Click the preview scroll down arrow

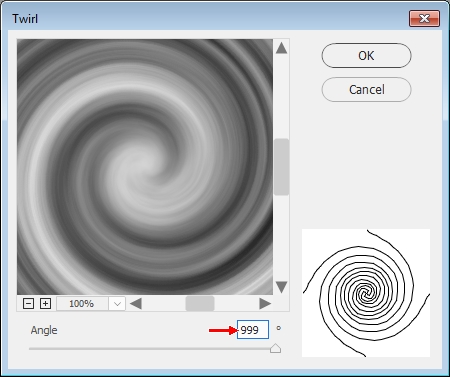click(x=282, y=287)
